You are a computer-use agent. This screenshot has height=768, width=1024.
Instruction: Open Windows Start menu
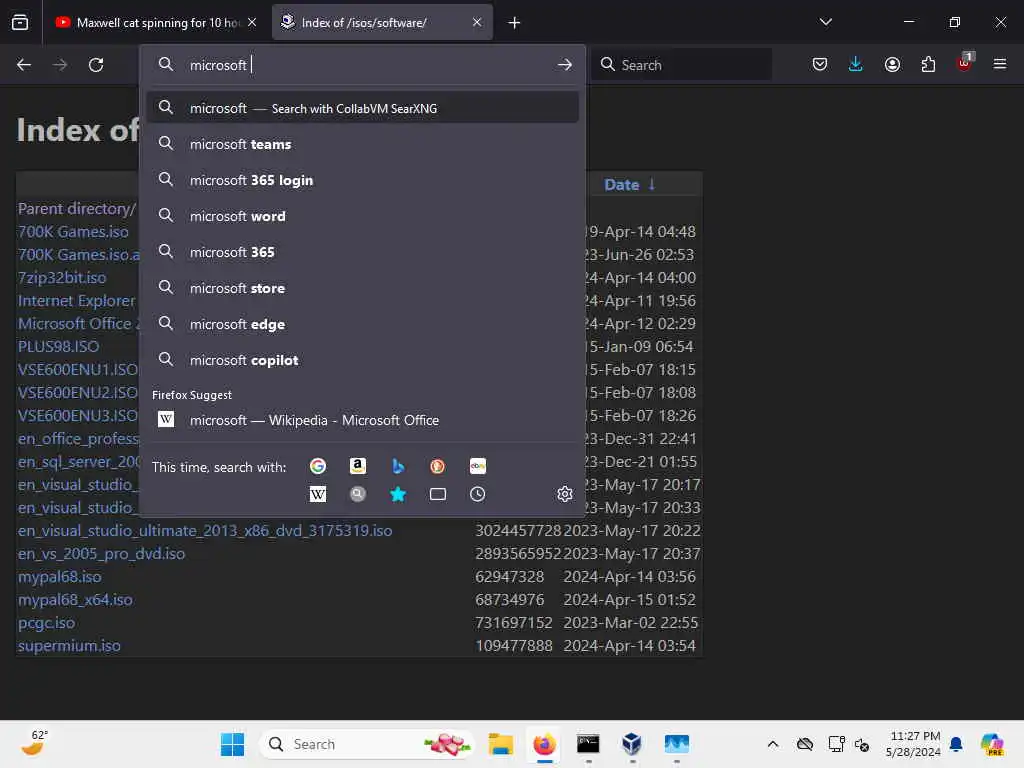click(x=232, y=744)
